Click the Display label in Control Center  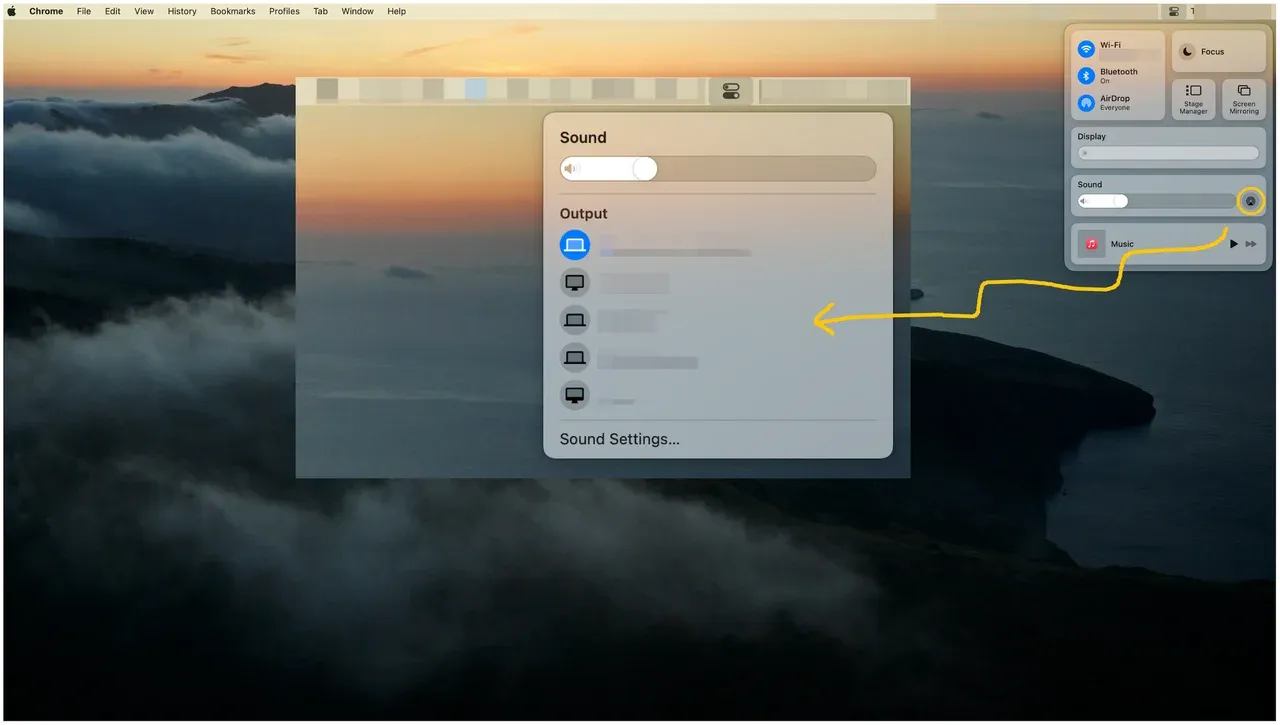[x=1092, y=136]
